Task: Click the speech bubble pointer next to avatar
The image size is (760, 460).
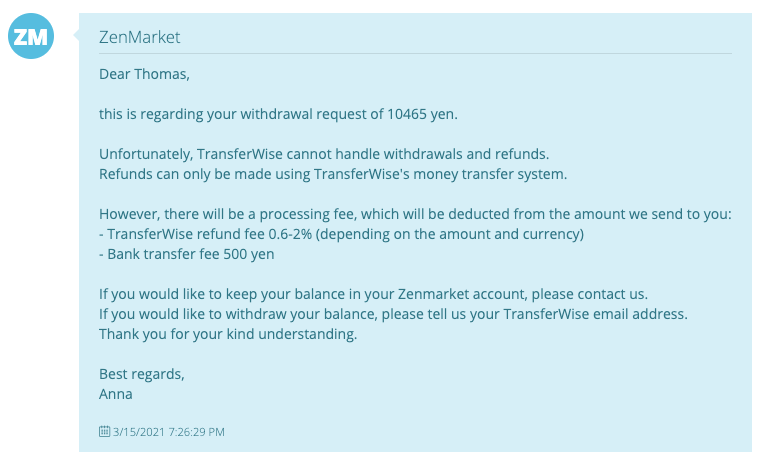Action: (76, 35)
